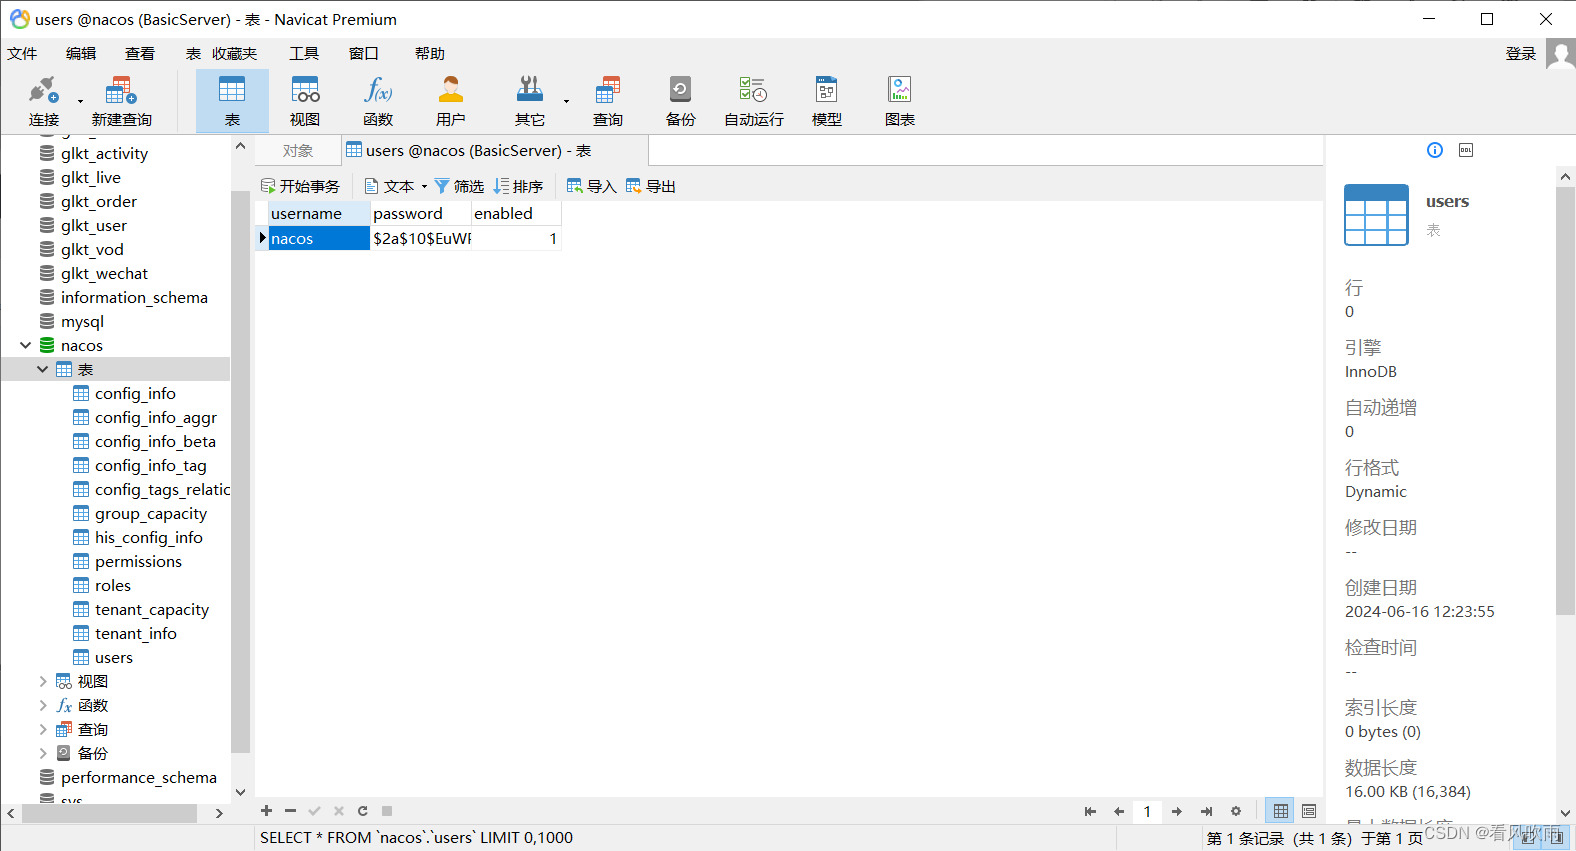Click the Others (其它) toolbar icon

point(529,101)
